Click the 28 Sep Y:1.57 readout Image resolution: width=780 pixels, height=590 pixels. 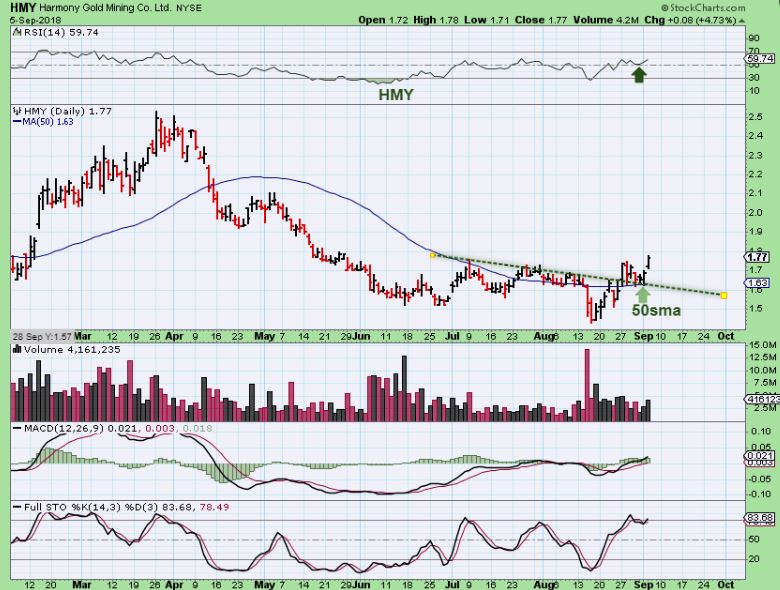point(42,336)
